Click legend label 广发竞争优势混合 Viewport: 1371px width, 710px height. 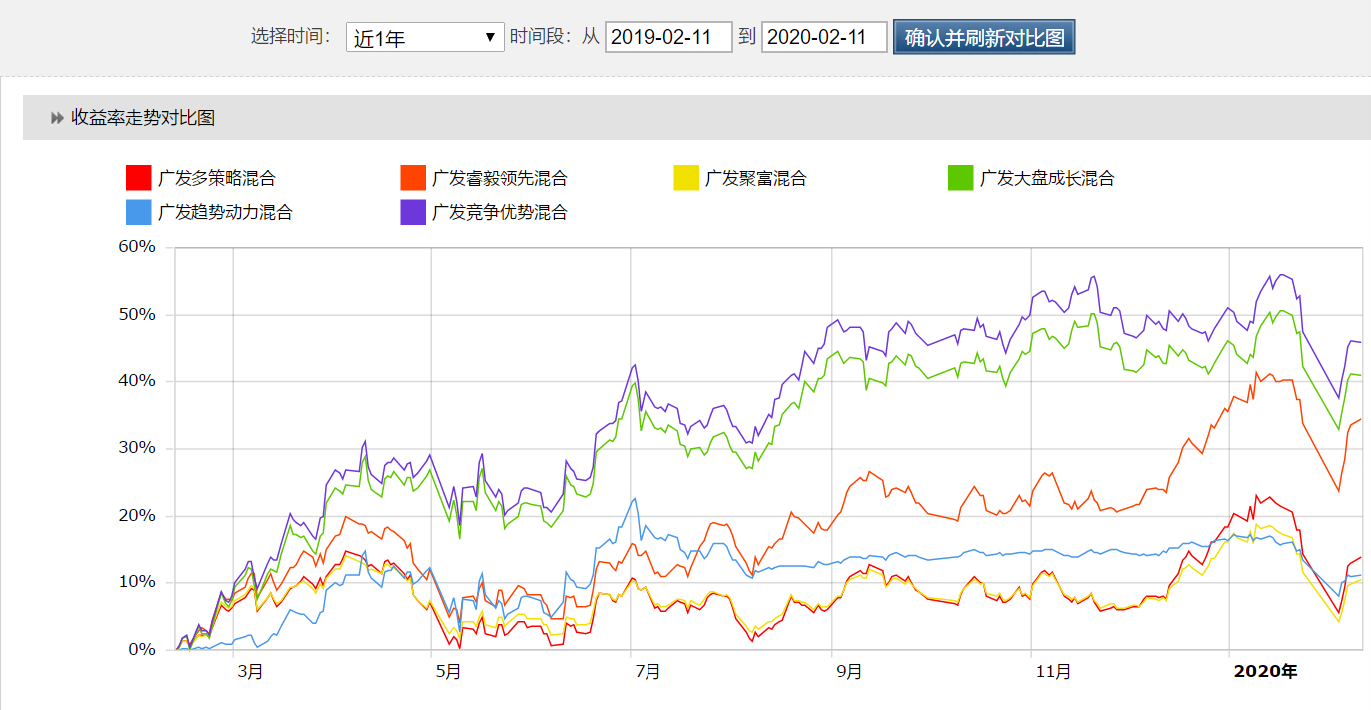(x=500, y=212)
